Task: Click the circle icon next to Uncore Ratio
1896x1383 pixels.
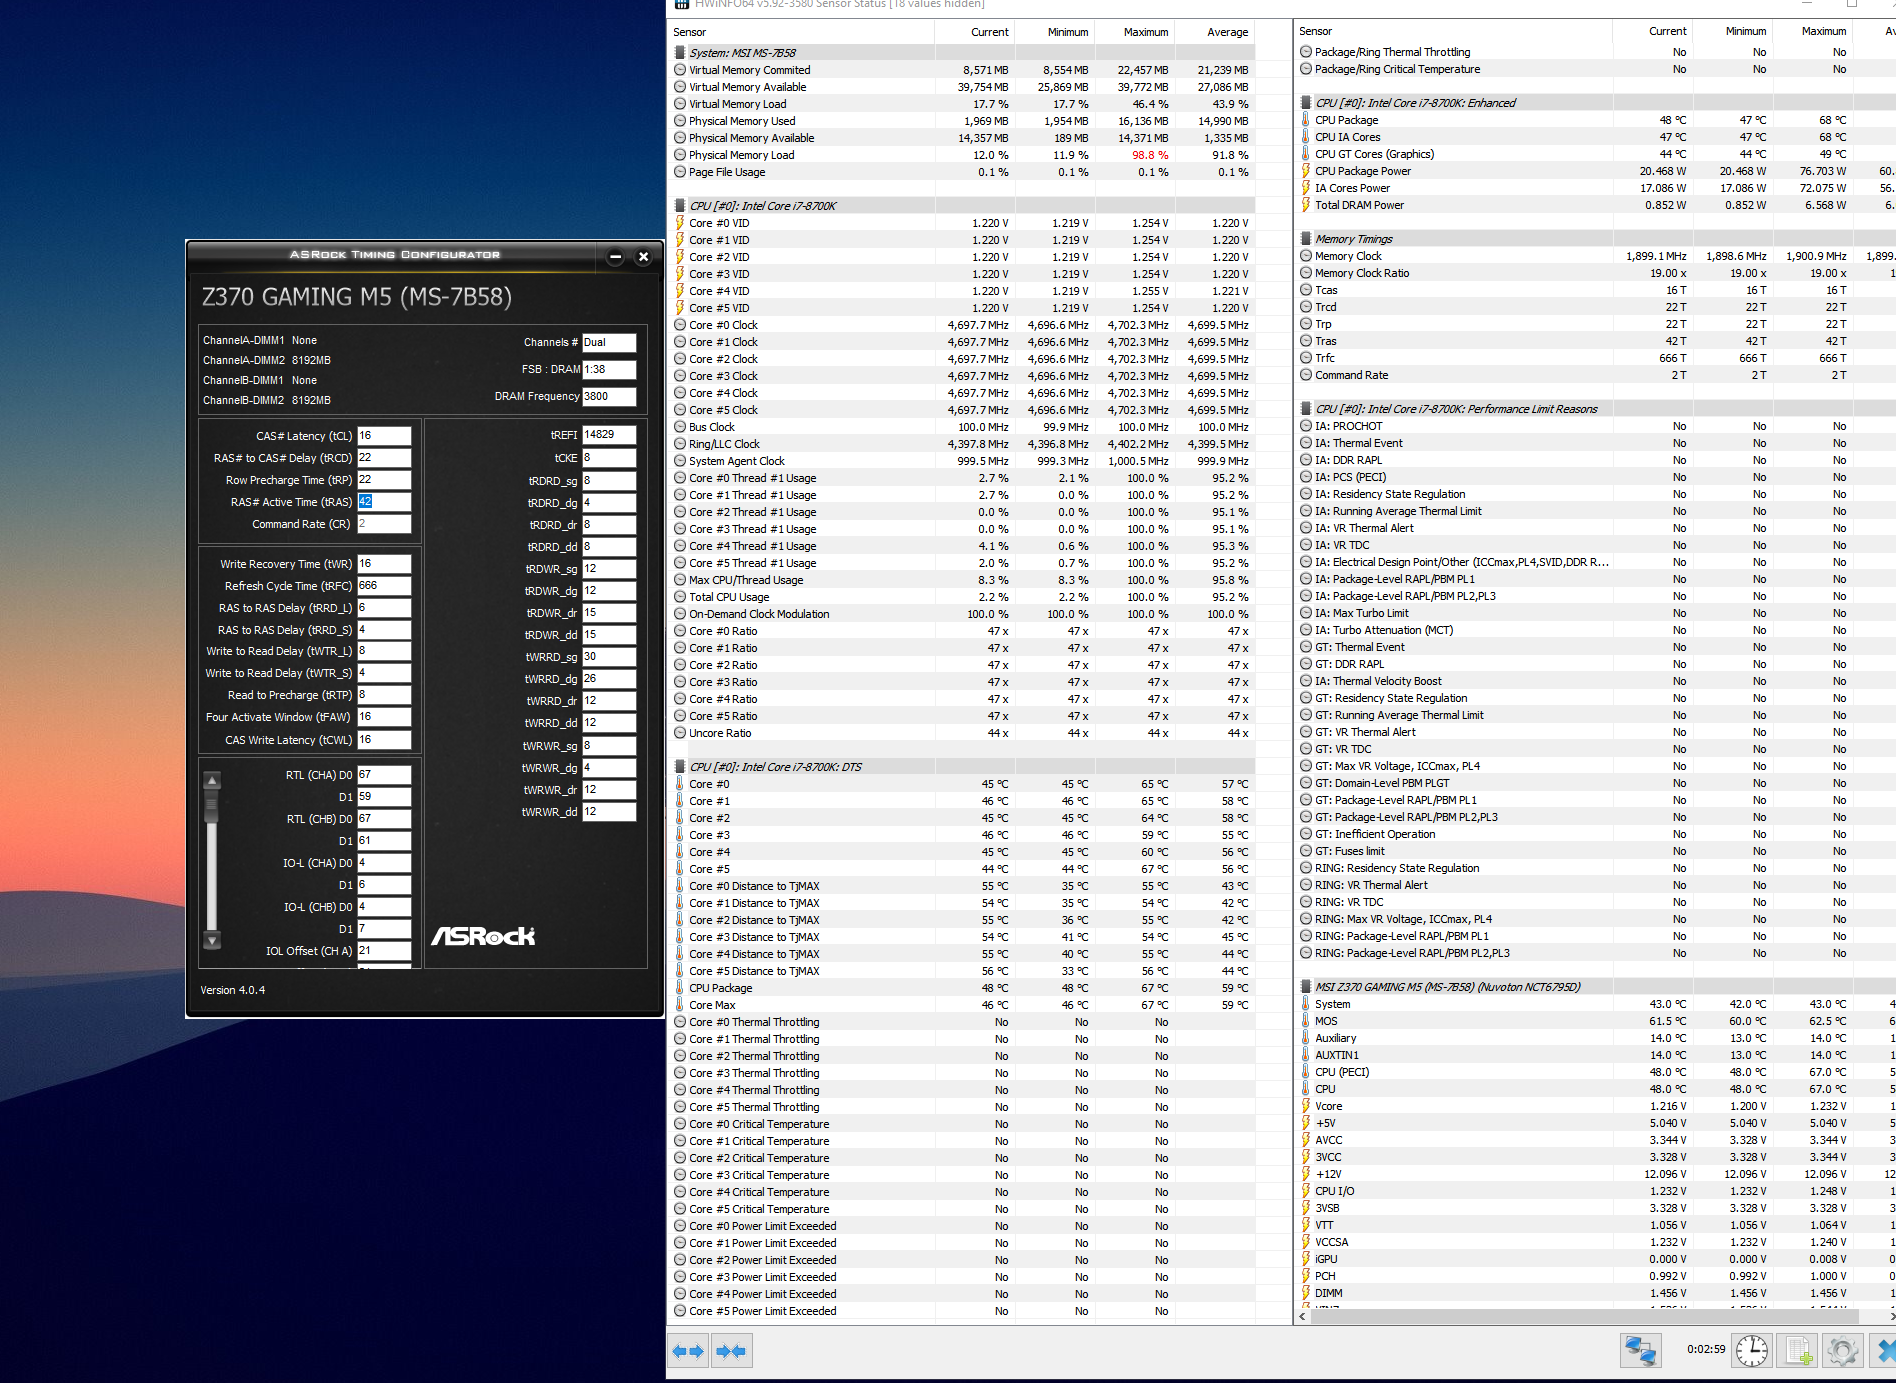Action: pos(680,733)
